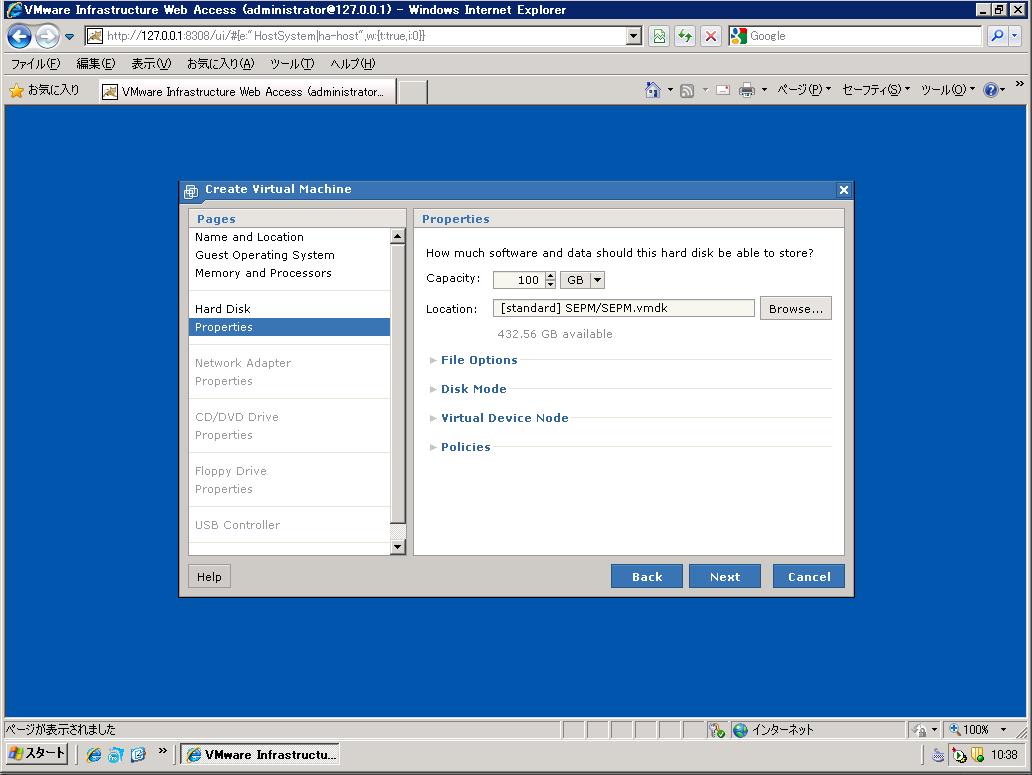Viewport: 1032px width, 775px height.
Task: Open the ファイル(F) menu
Action: (x=36, y=64)
